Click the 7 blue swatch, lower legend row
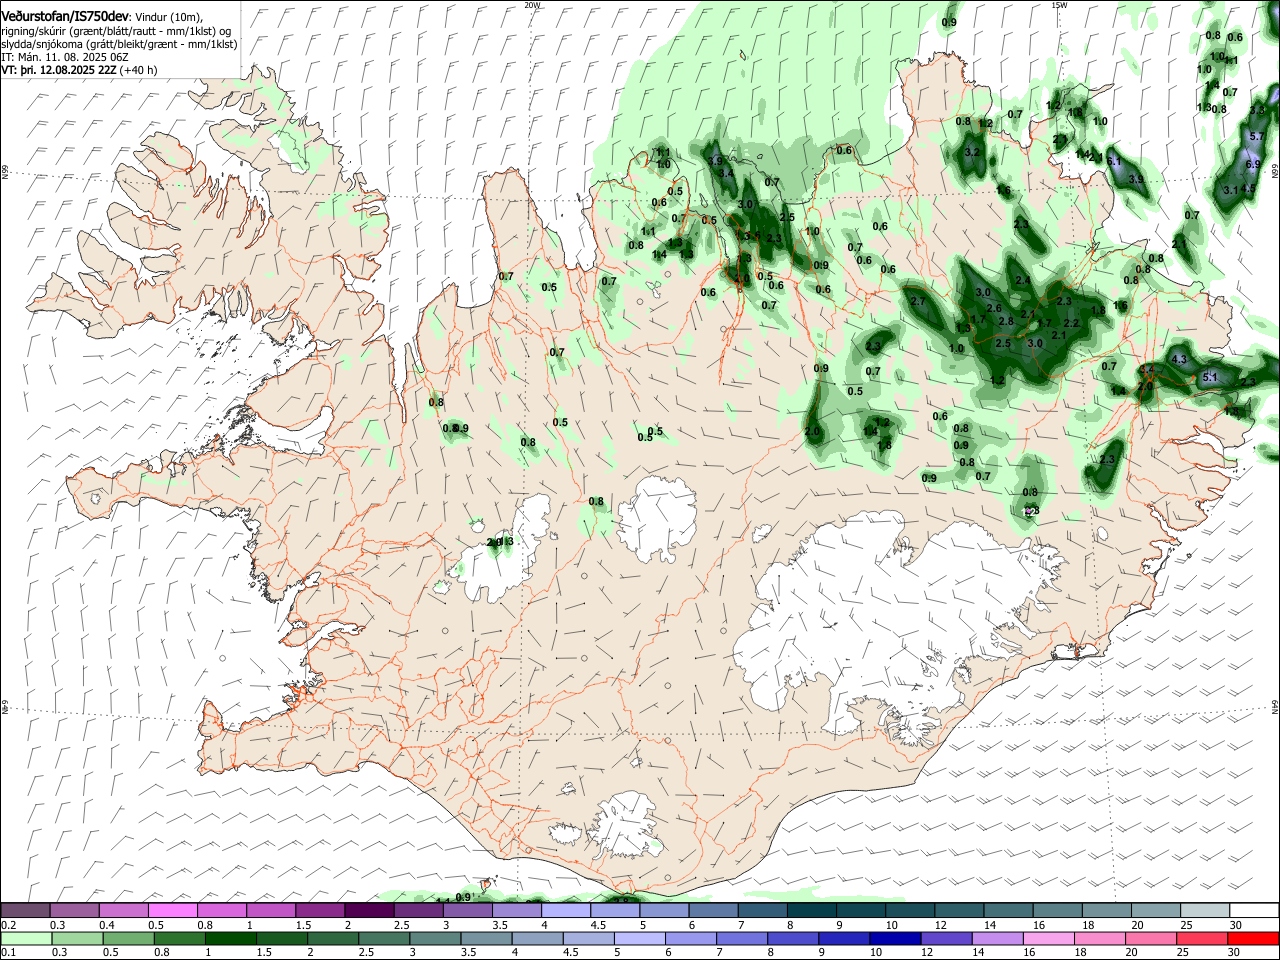1280x960 pixels. (x=741, y=938)
